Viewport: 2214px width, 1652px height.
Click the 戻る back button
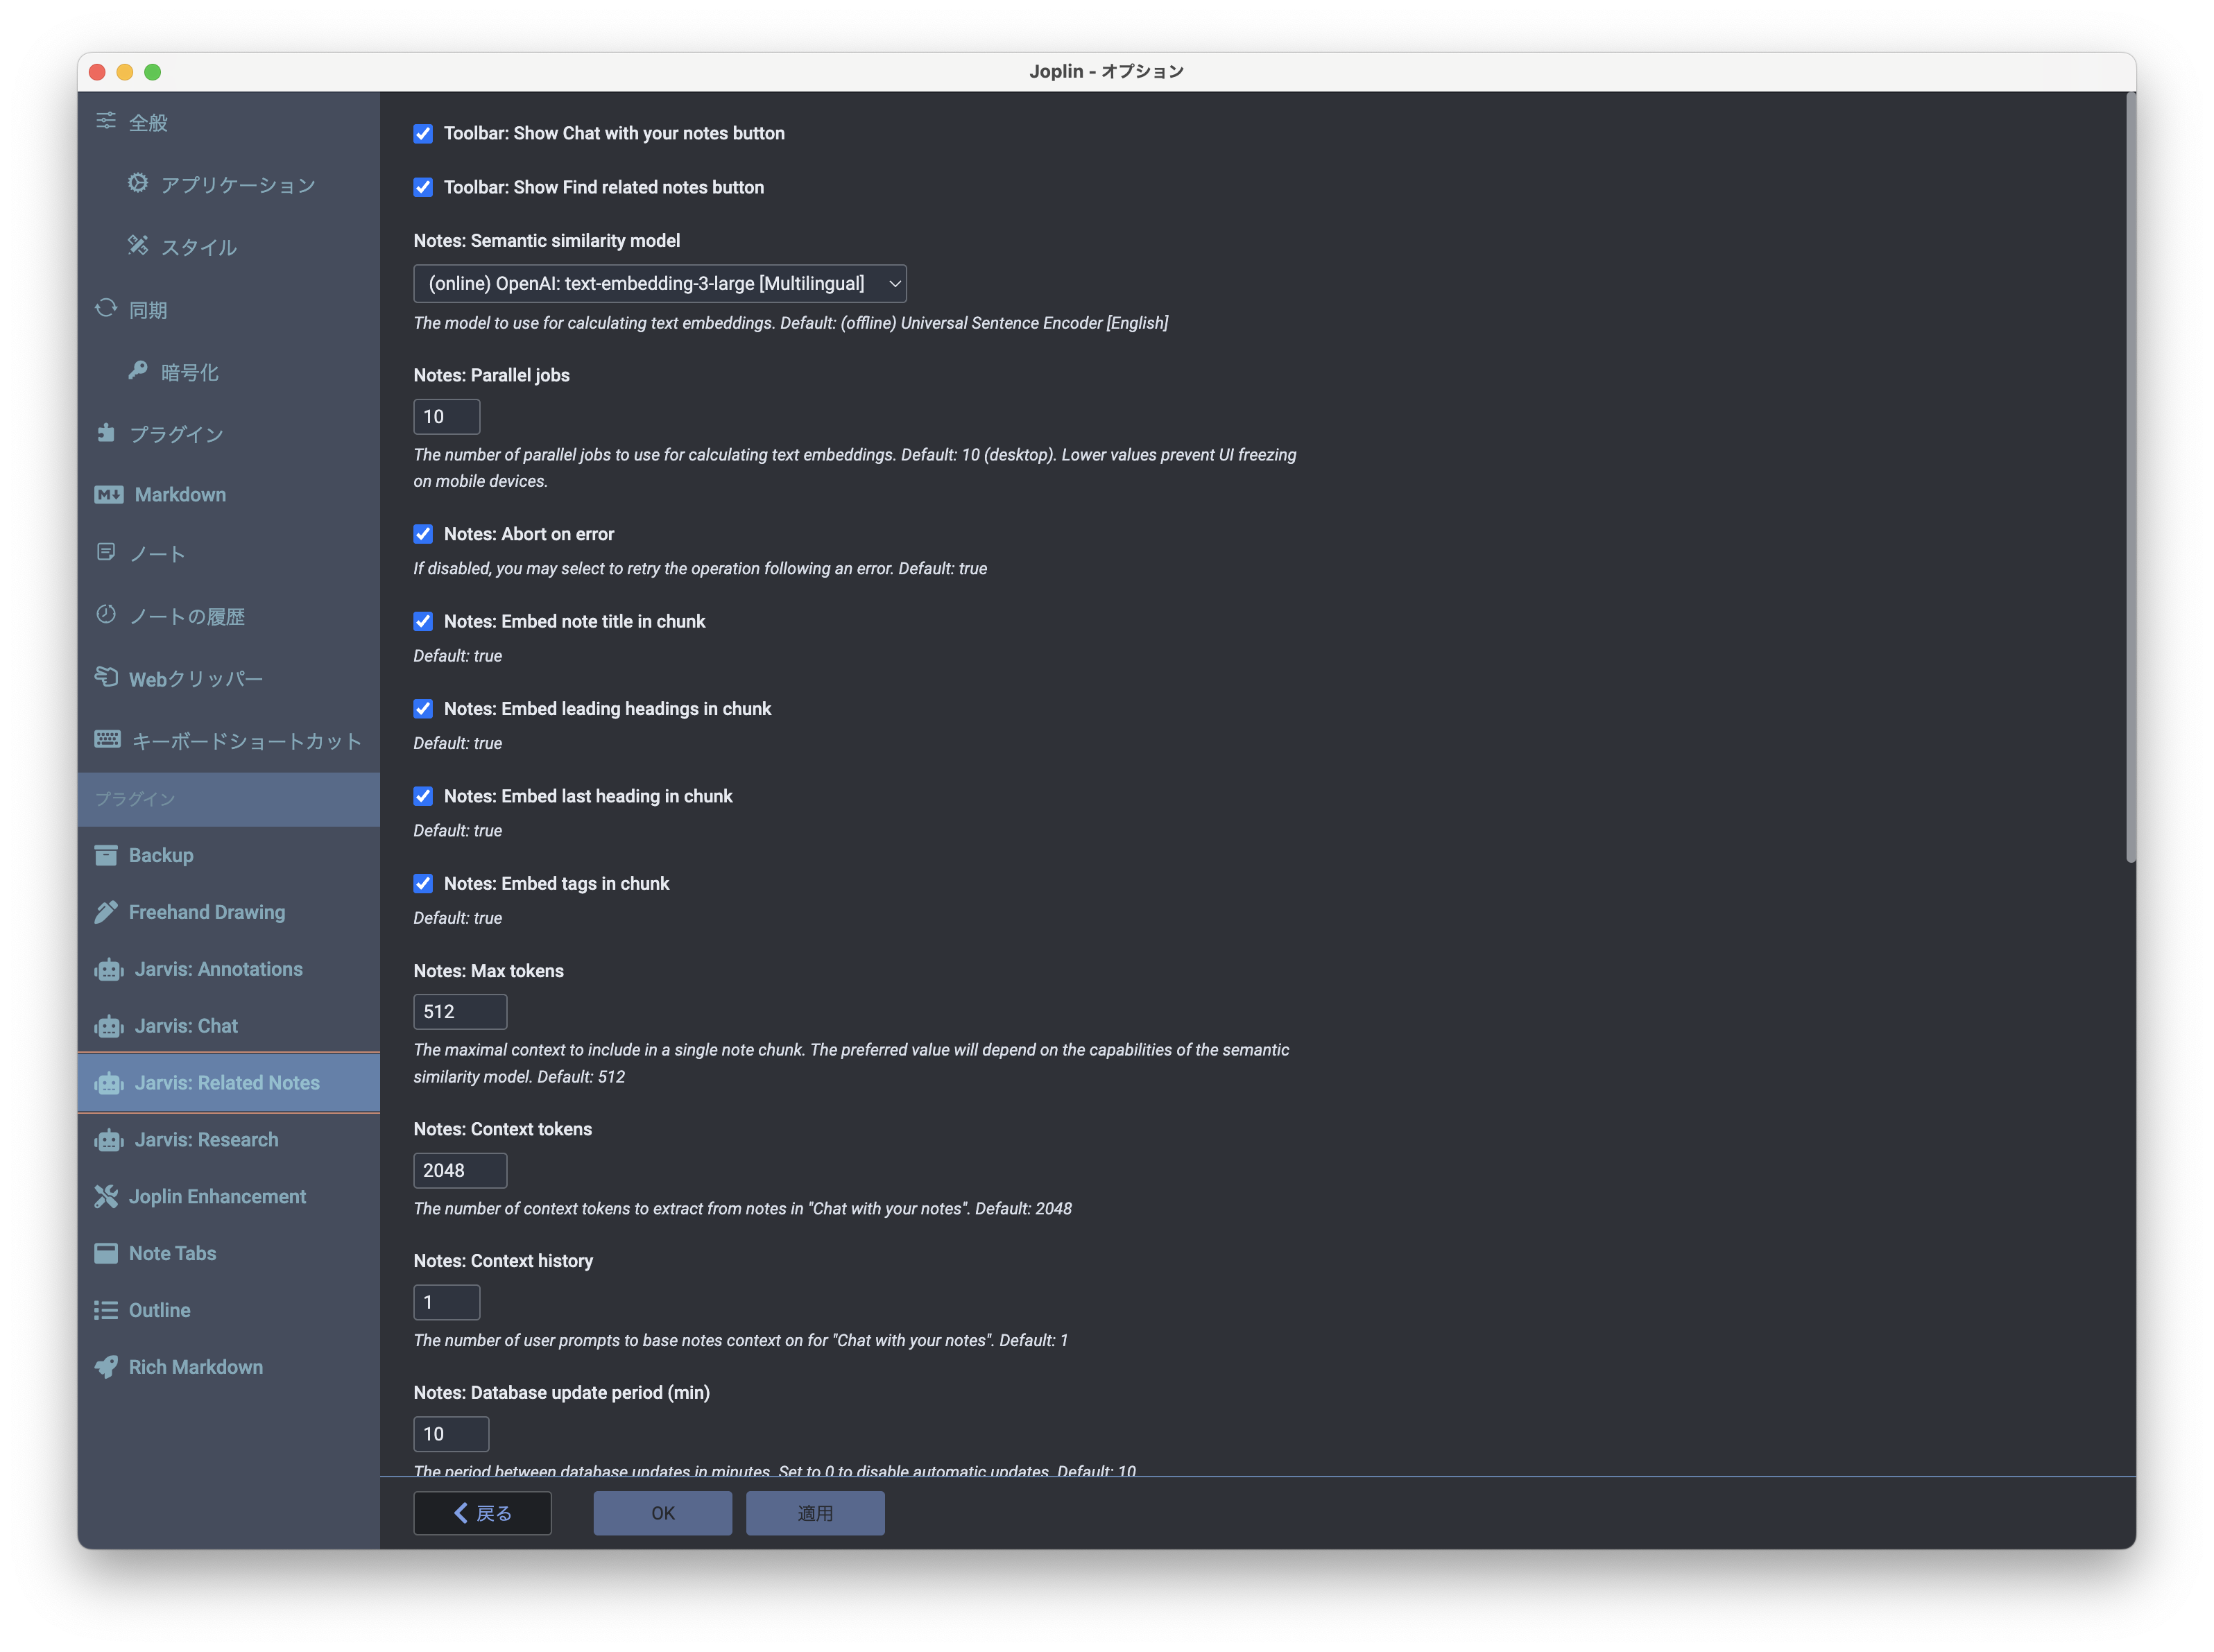tap(482, 1513)
